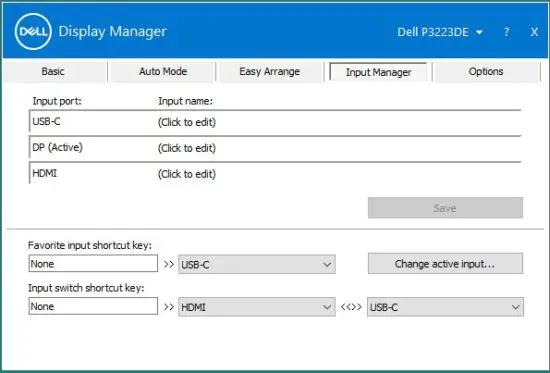Switch to the Basic tab

tap(53, 72)
